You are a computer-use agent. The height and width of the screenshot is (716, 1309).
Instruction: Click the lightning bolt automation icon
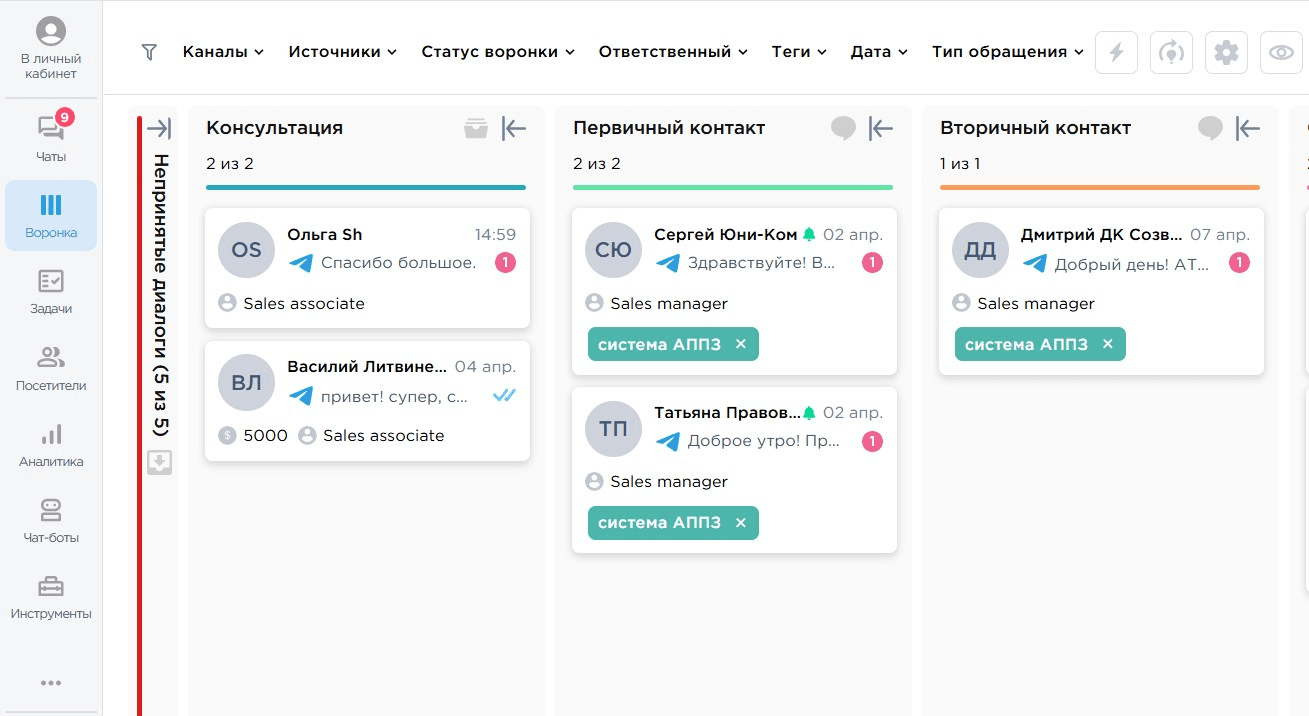tap(1117, 53)
